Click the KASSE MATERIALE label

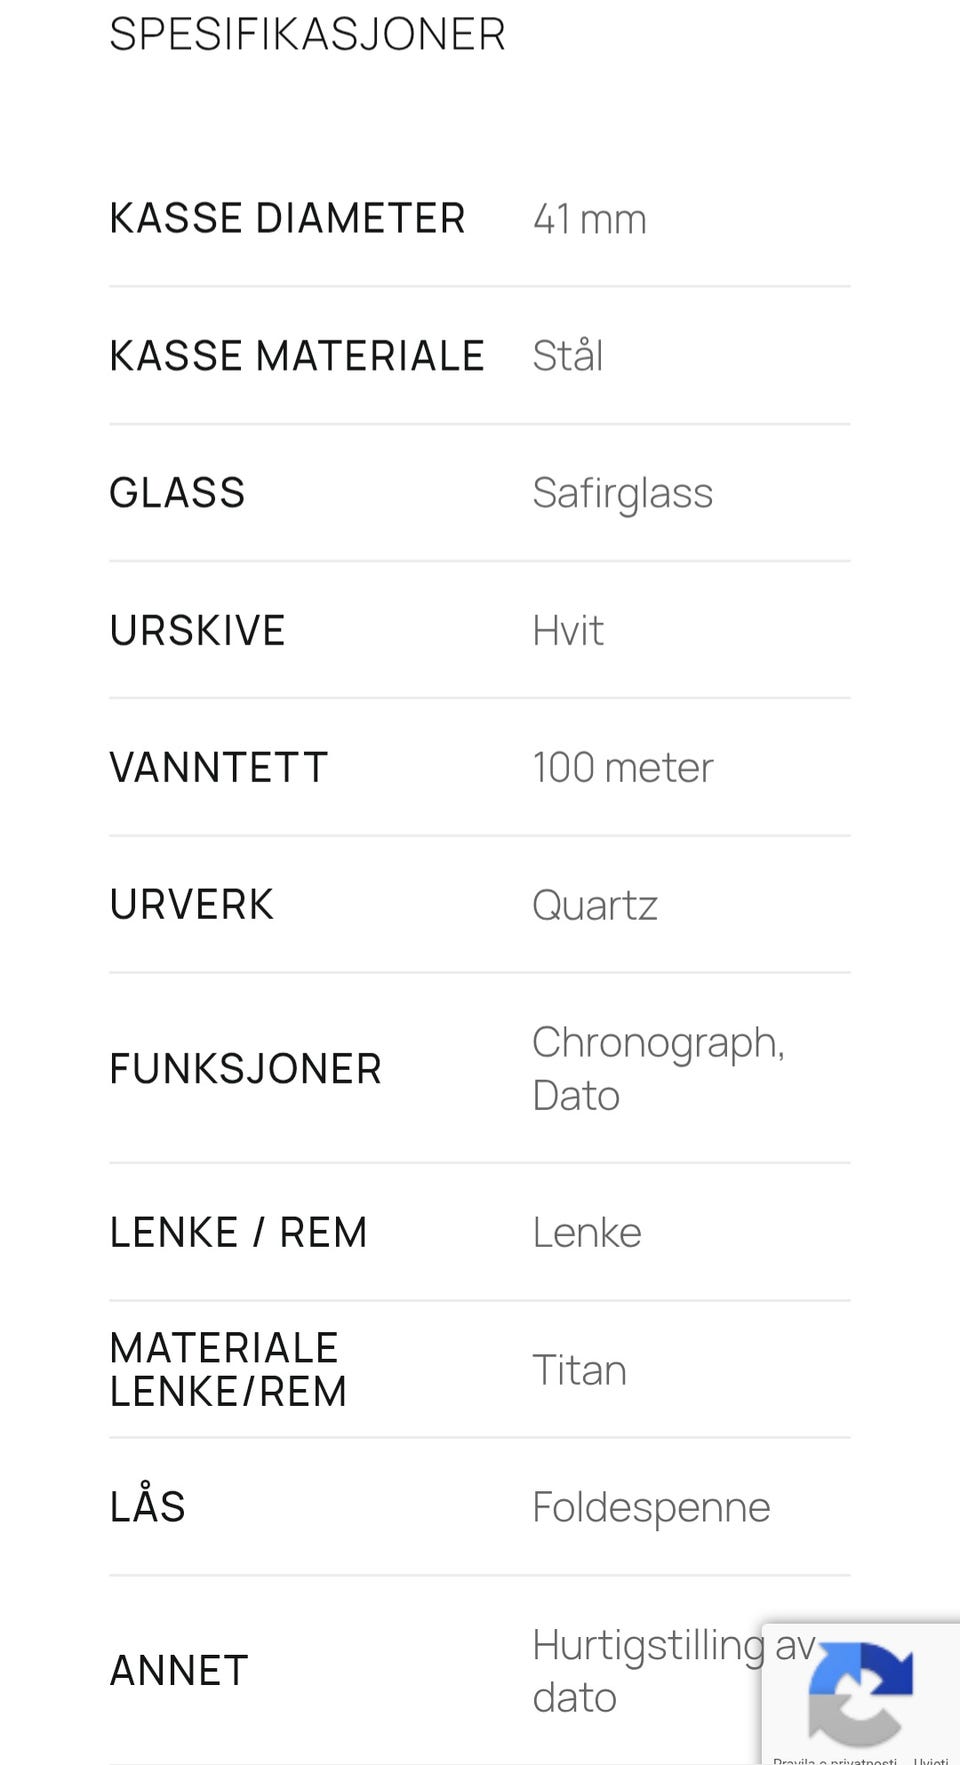[x=297, y=356]
